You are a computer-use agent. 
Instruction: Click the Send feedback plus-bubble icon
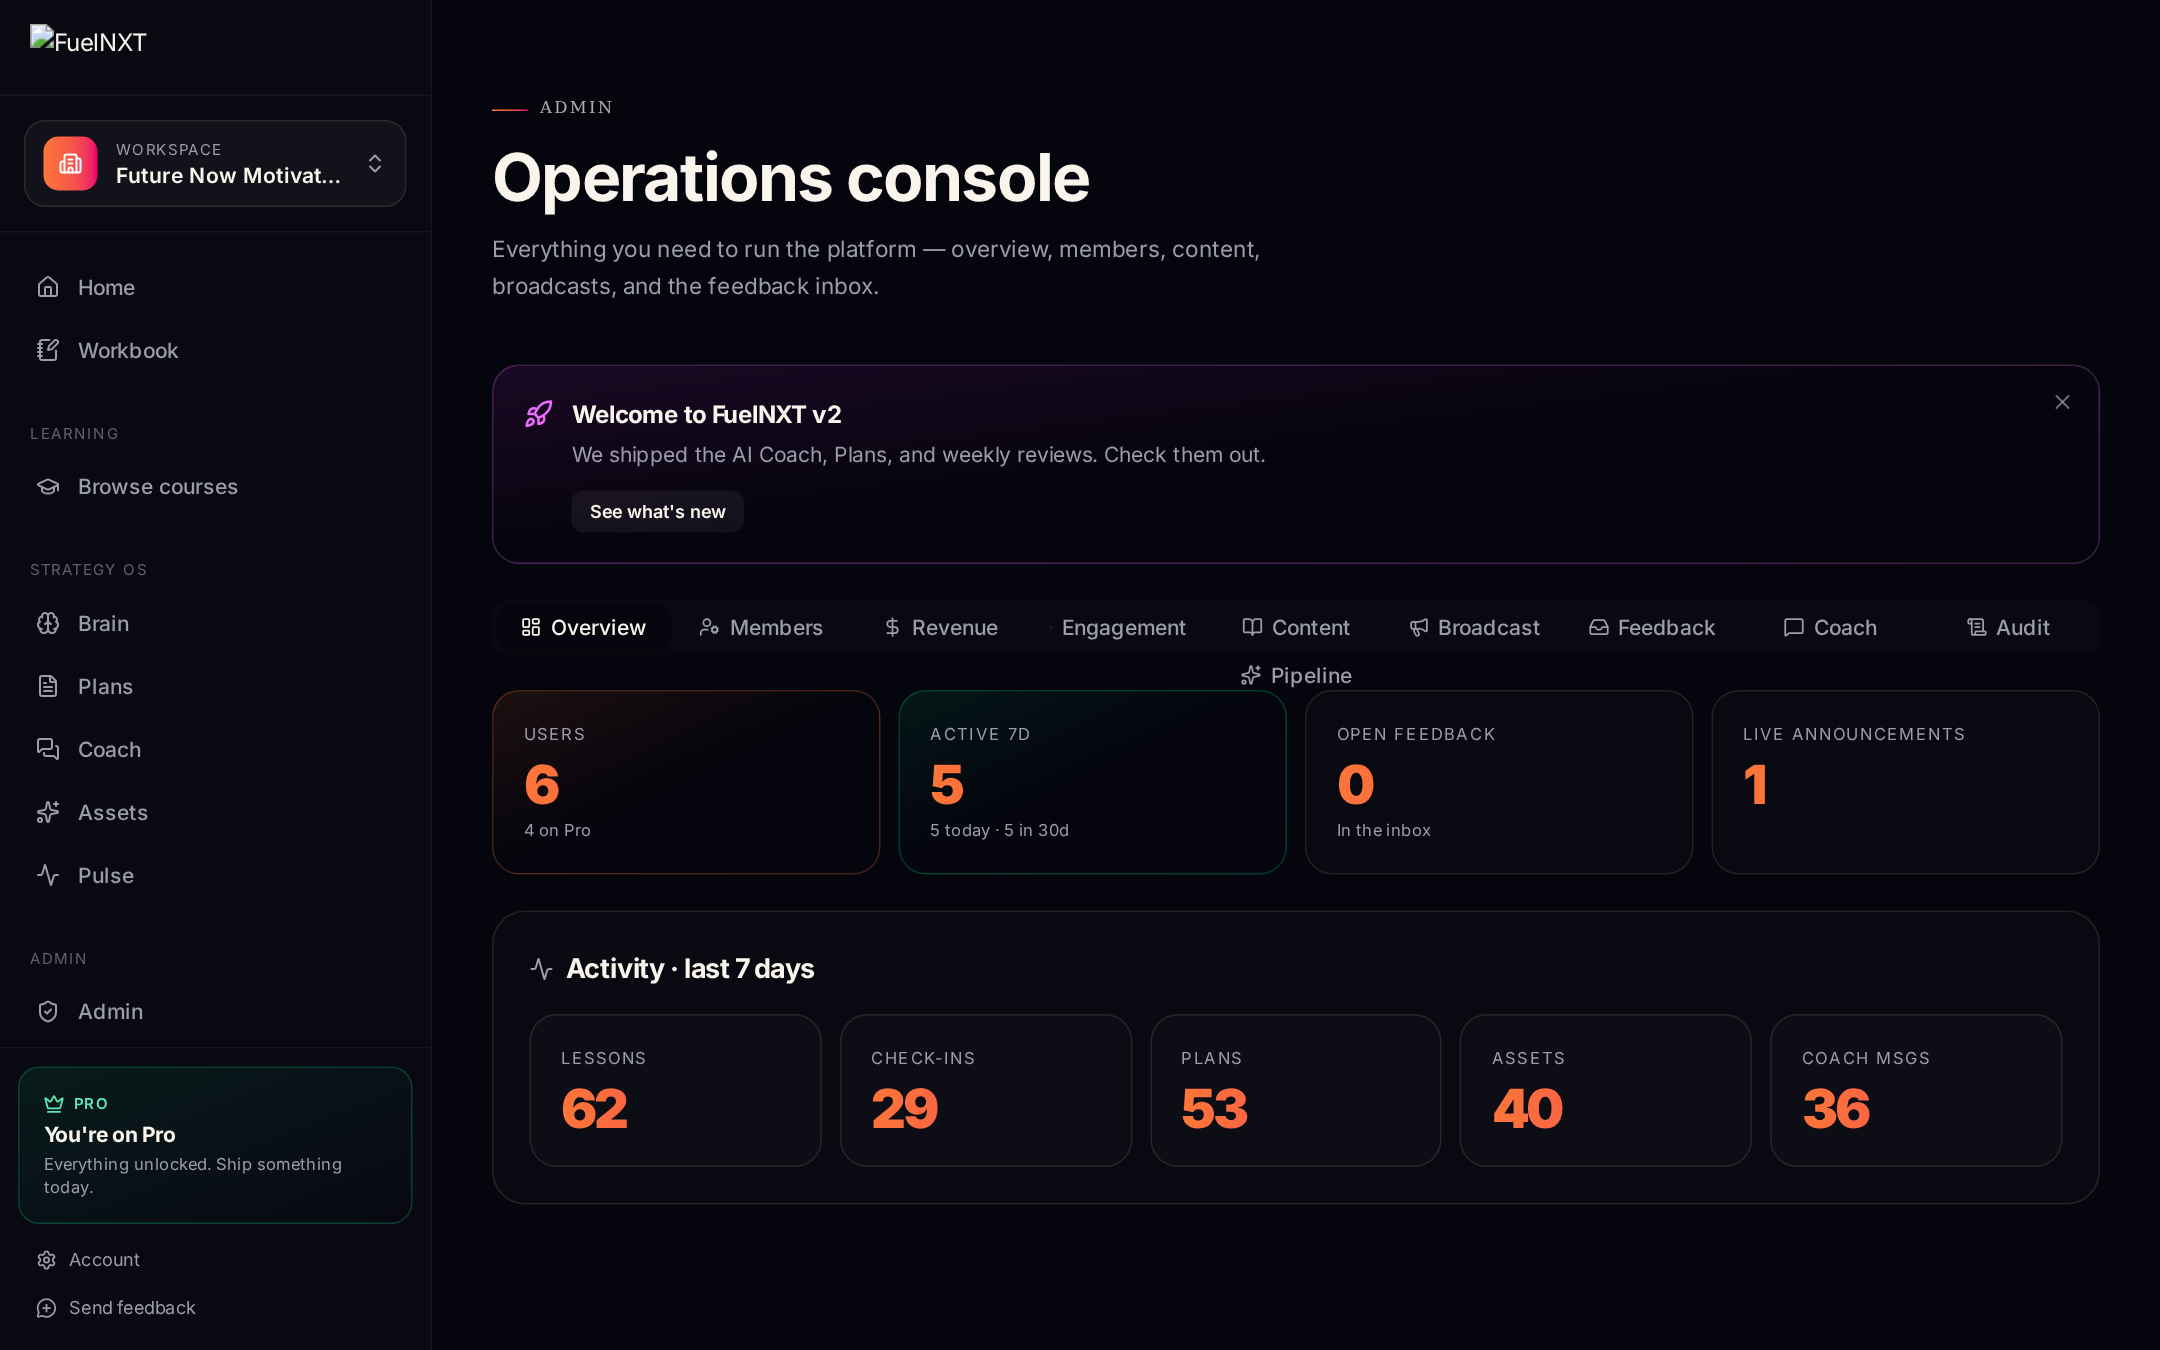click(46, 1308)
